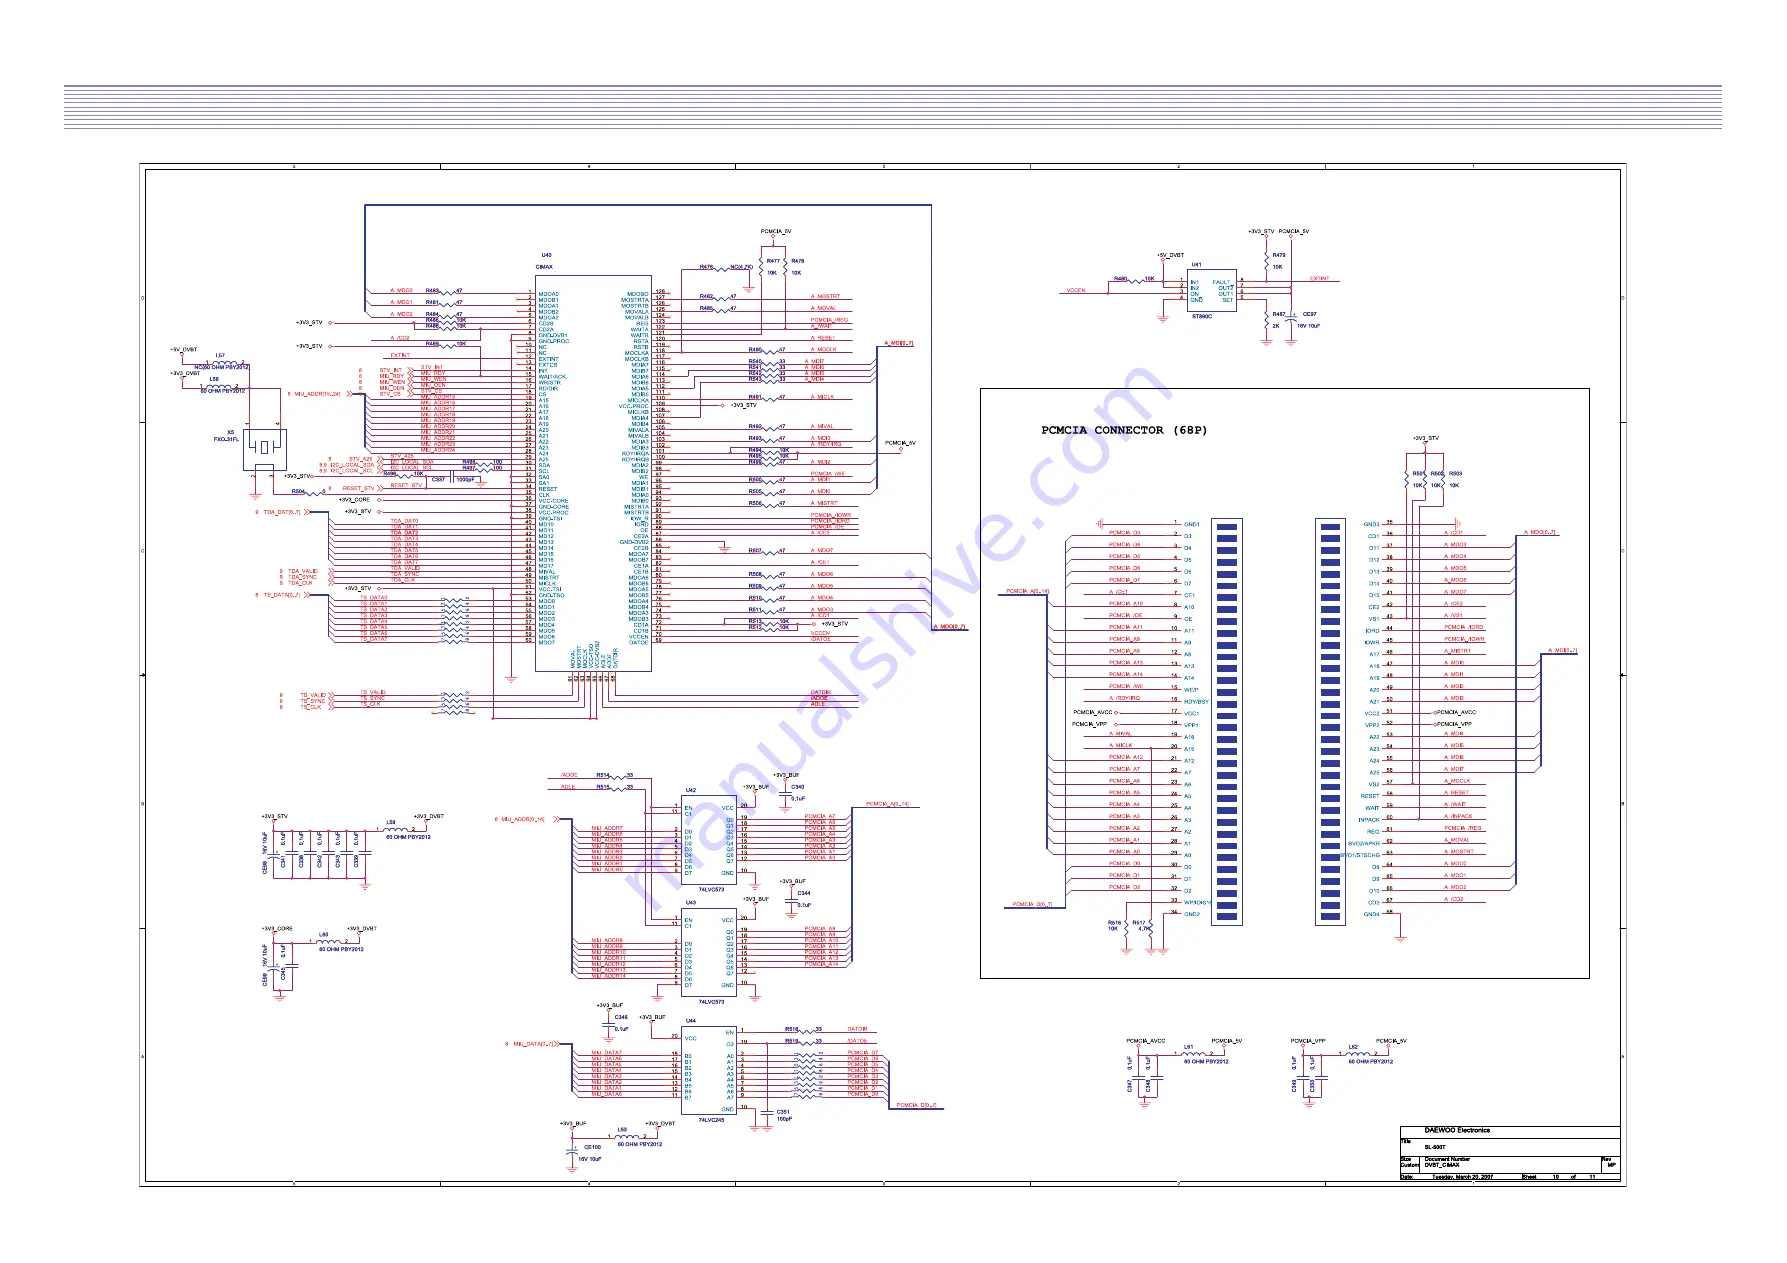This screenshot has width=1787, height=1263.
Task: Click the 'I2C_LOCAL_SDA' port label
Action: point(351,465)
